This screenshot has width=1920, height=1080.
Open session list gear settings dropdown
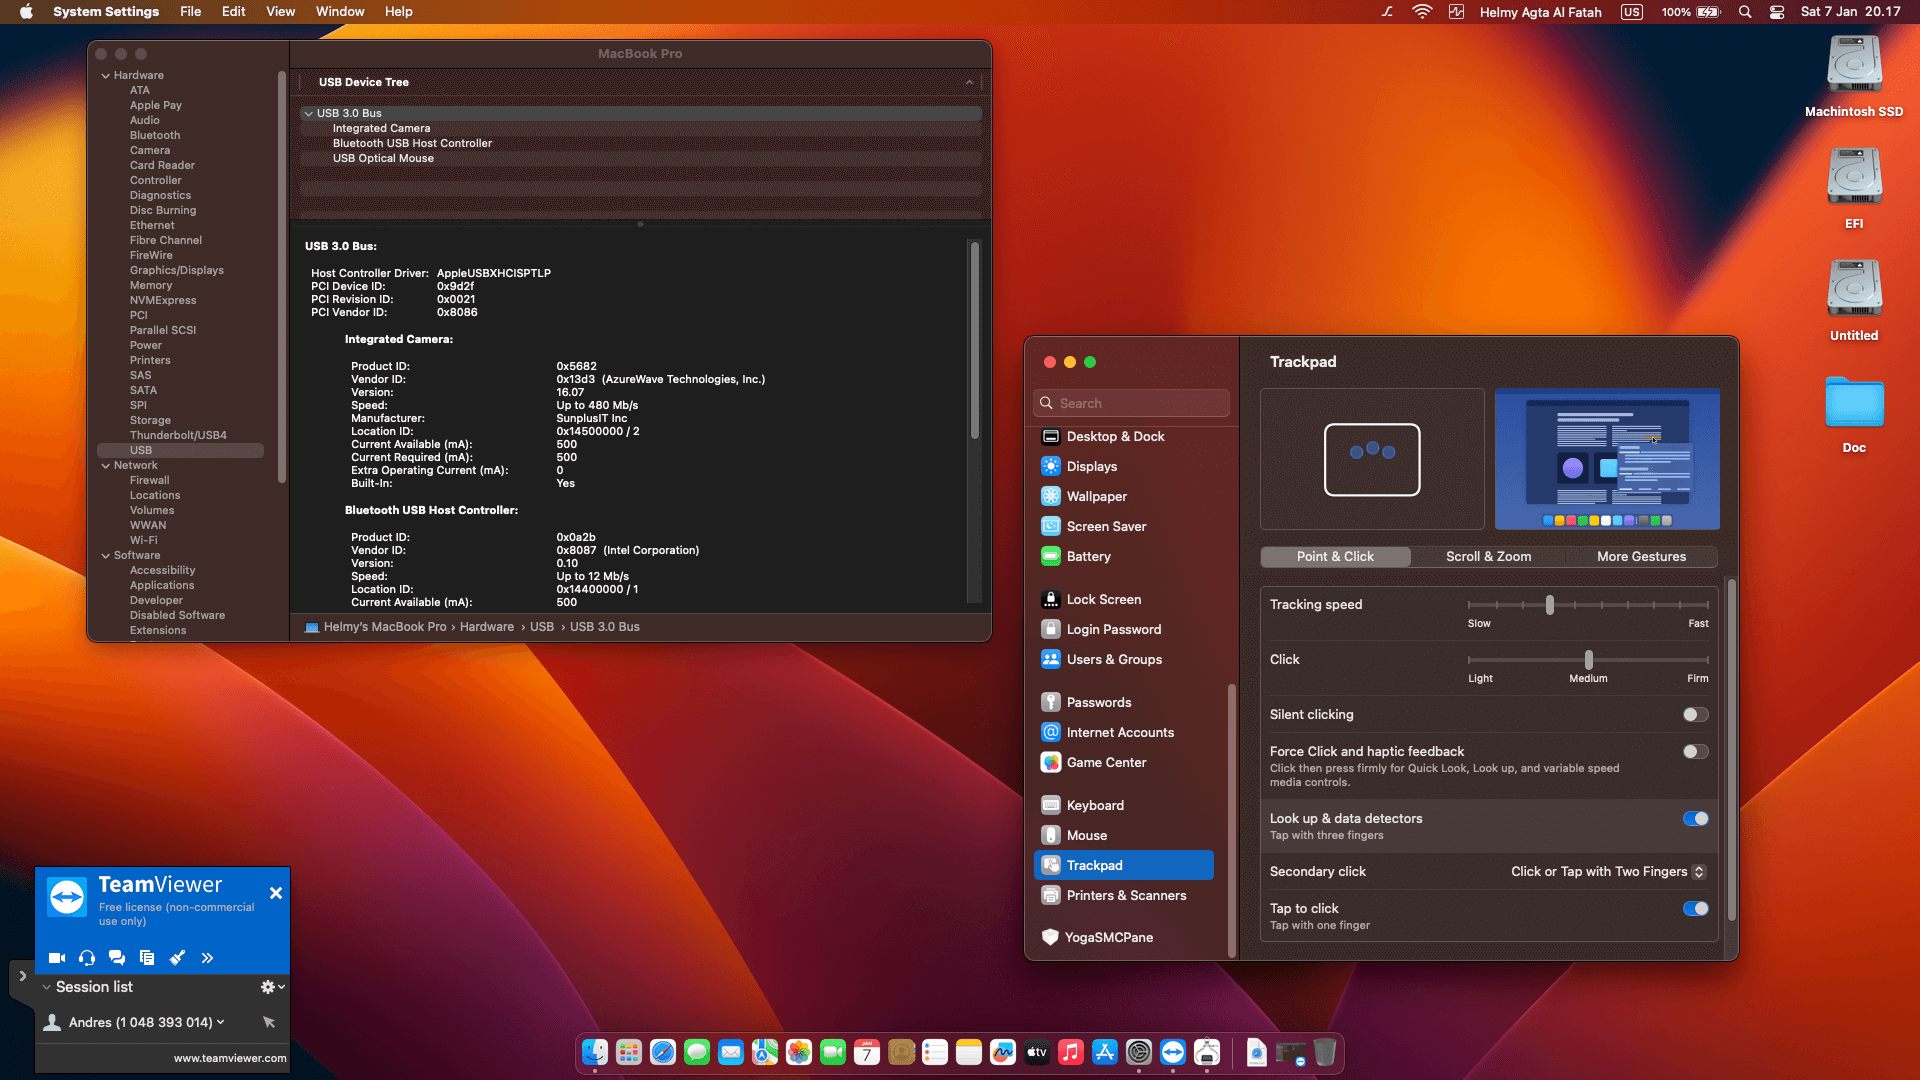point(272,987)
